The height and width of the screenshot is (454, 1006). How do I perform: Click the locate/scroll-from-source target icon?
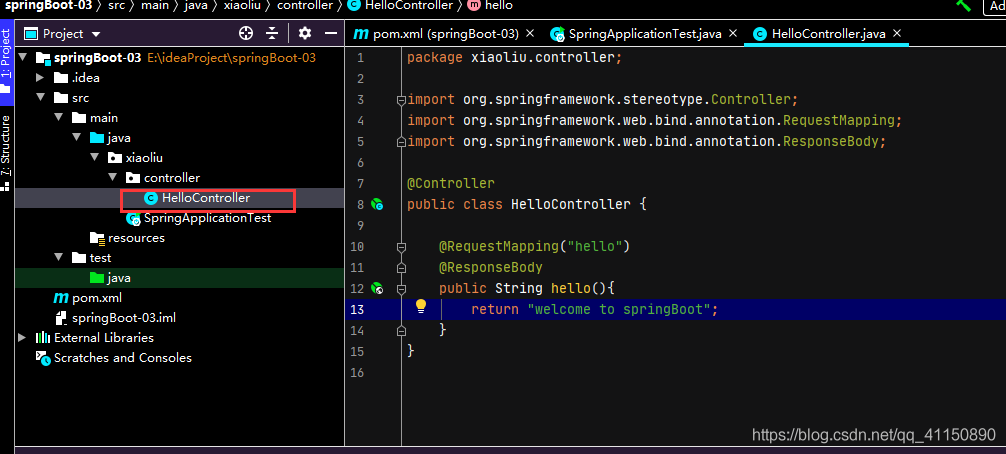click(x=246, y=33)
